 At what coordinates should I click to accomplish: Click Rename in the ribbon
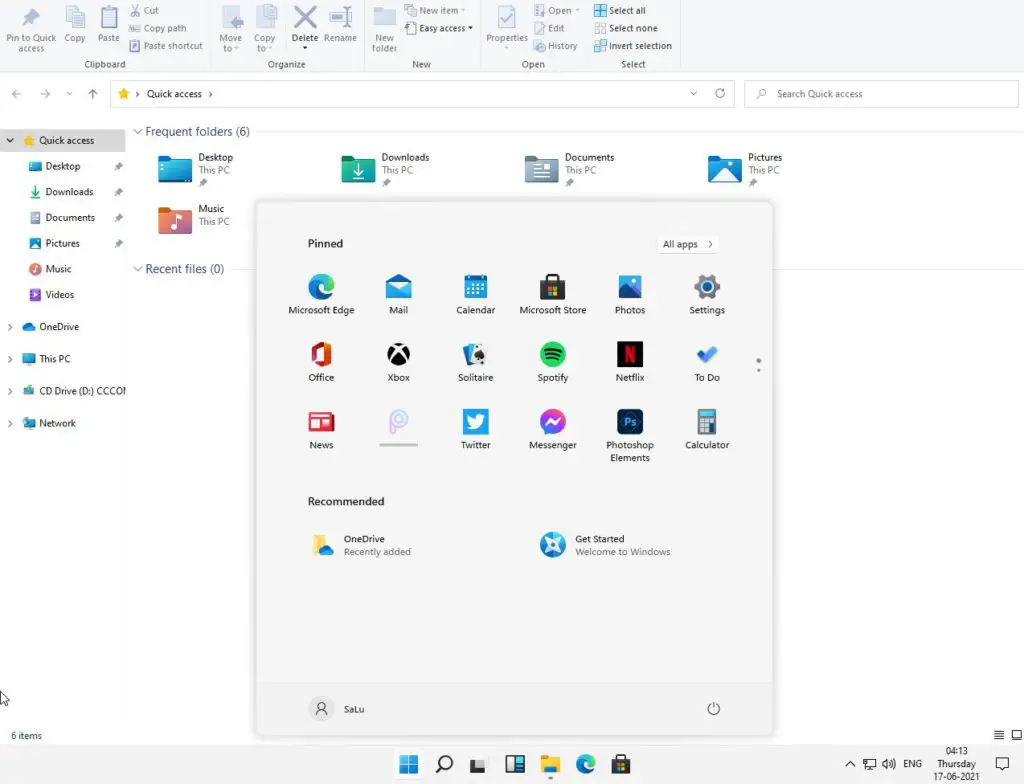tap(340, 25)
